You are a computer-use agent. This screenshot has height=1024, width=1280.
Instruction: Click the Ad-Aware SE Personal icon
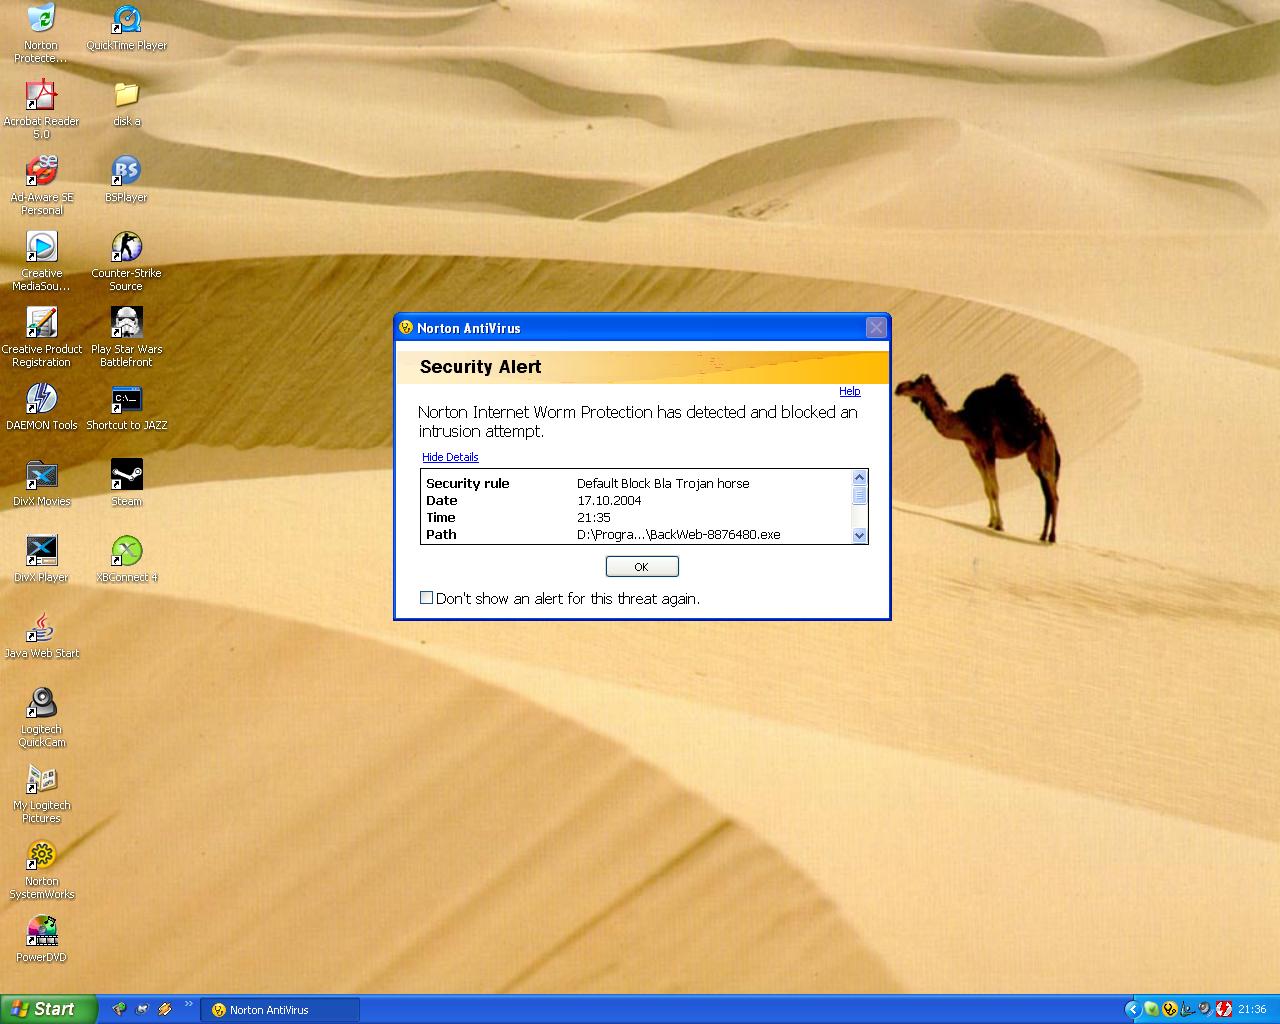point(41,184)
